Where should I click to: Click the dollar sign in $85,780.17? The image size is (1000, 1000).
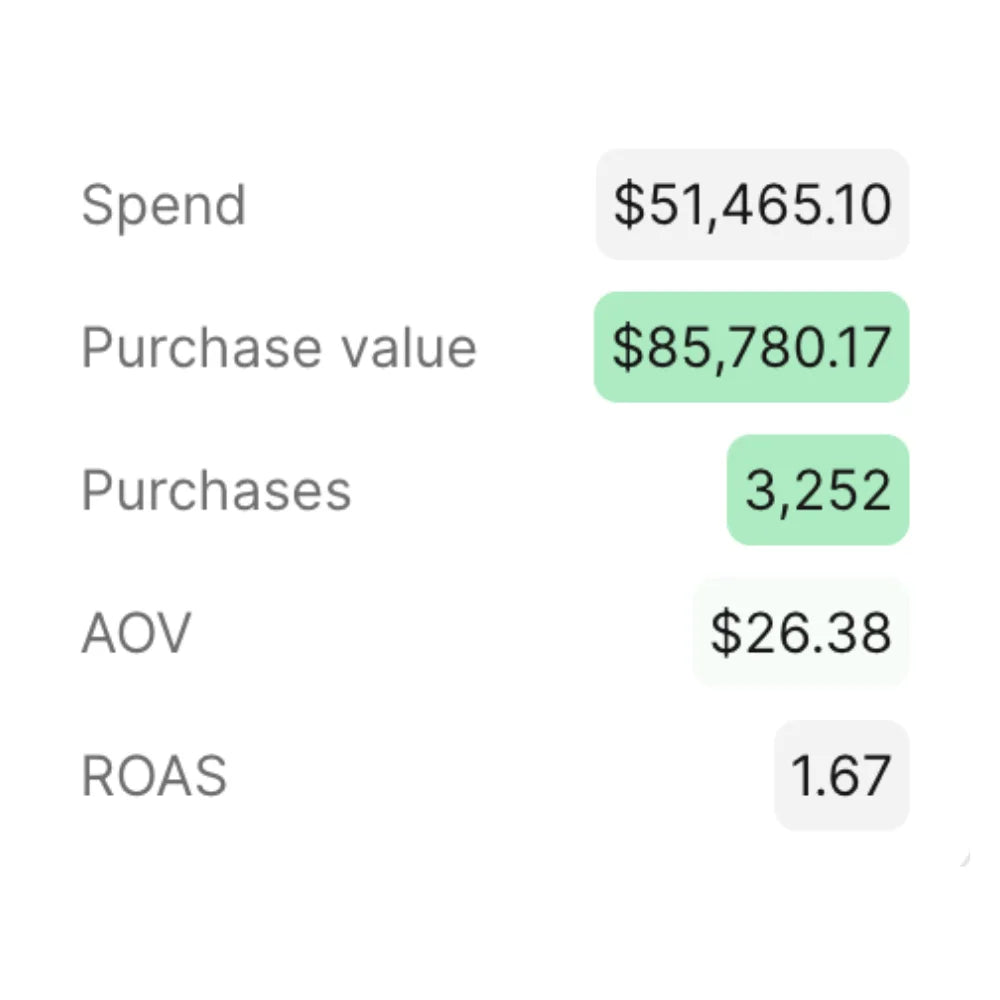tap(625, 348)
